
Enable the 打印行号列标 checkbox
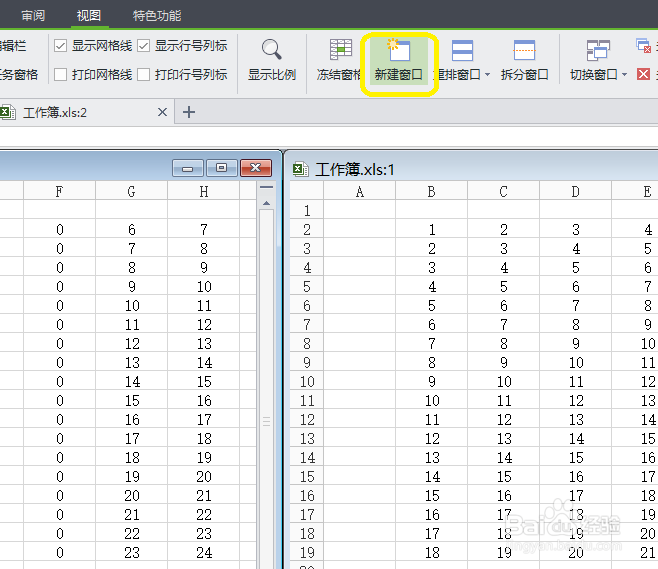144,75
